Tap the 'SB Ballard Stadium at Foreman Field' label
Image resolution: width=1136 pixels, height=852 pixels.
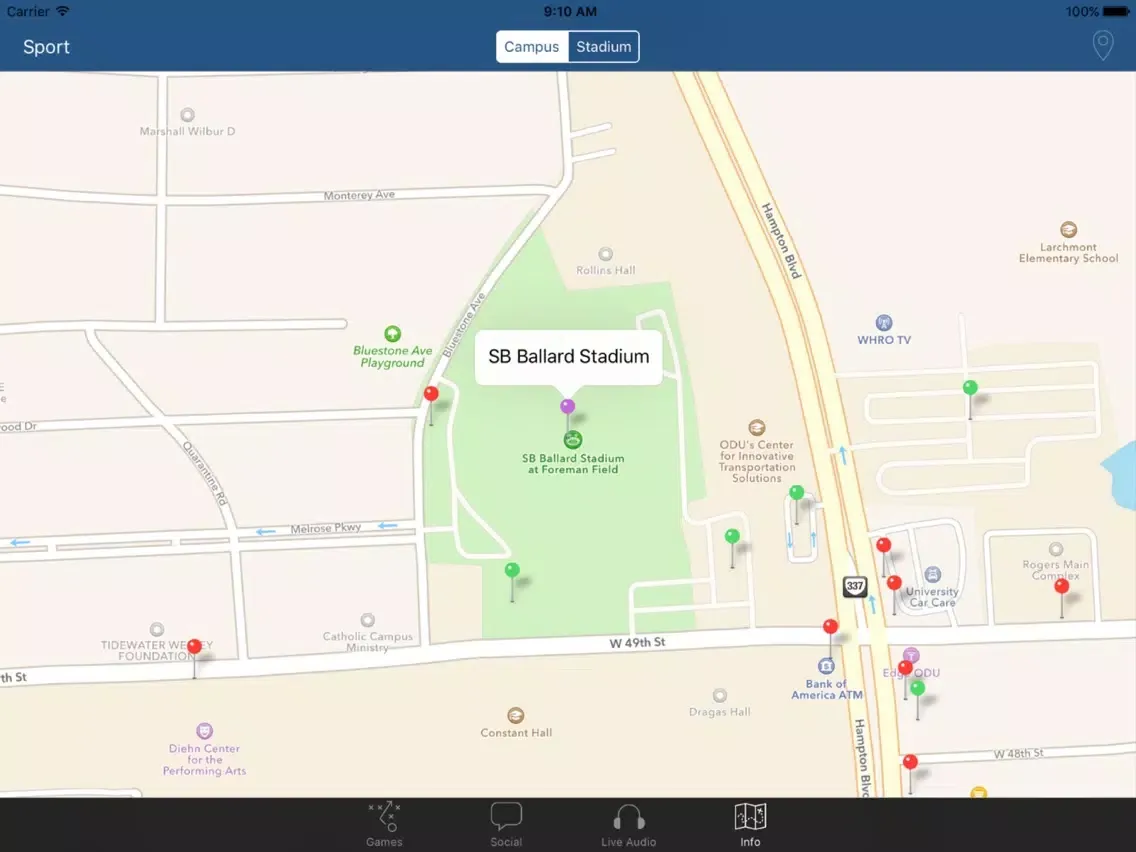573,464
